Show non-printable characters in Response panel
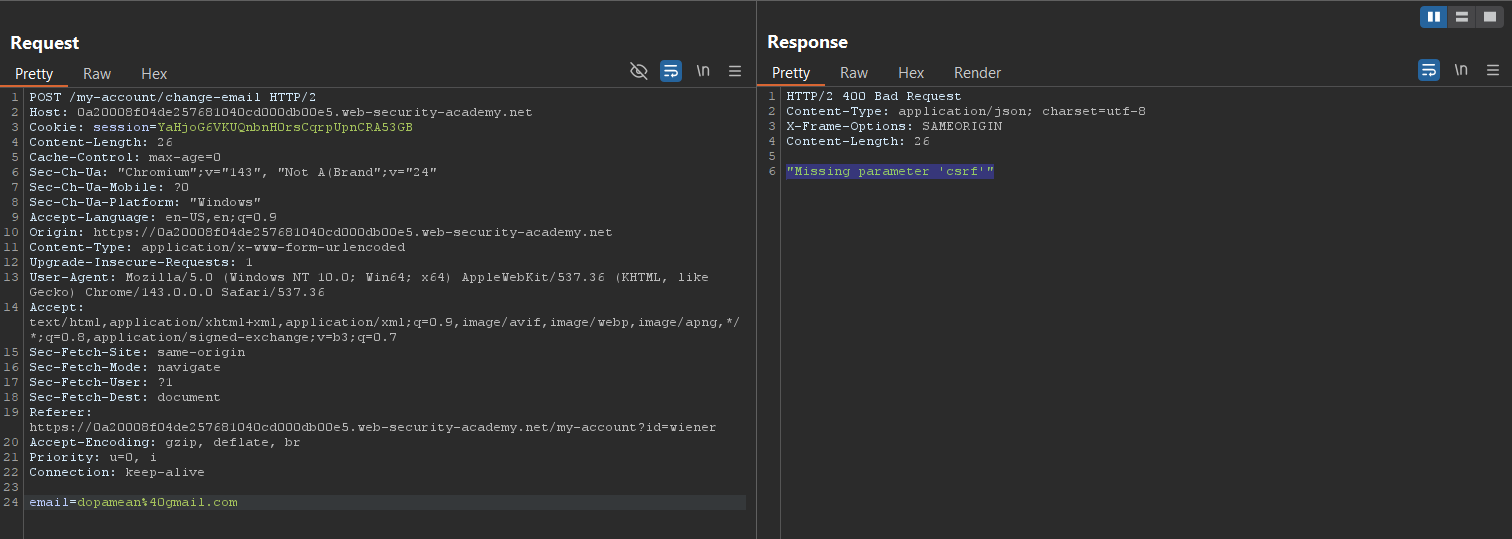The image size is (1512, 539). click(1461, 70)
